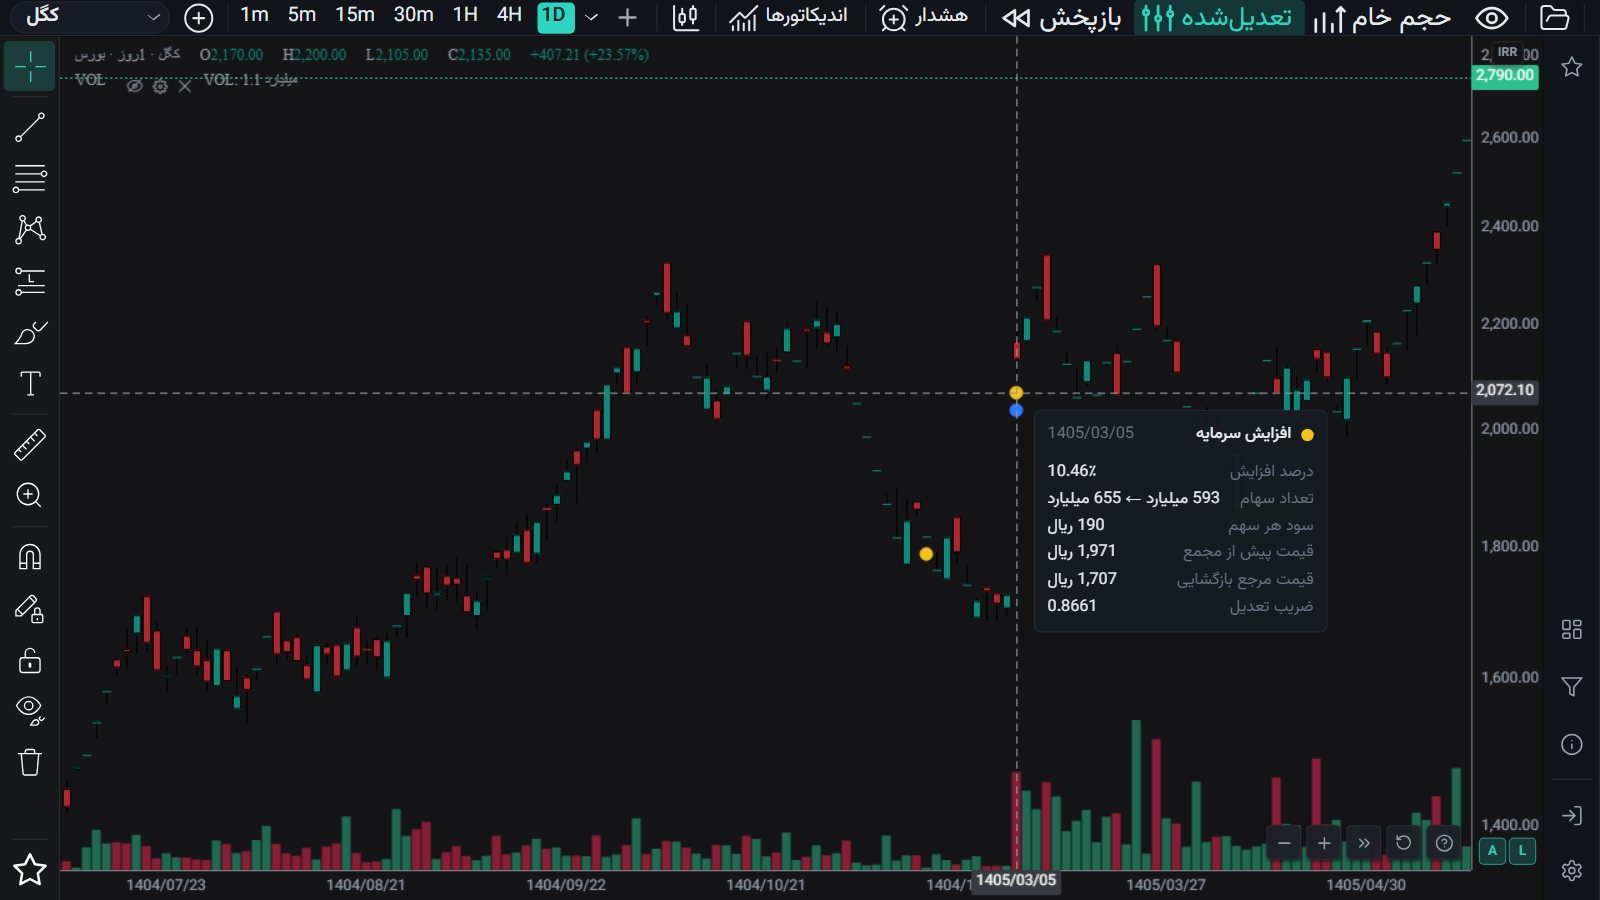Toggle magnet mode for drawings

(x=30, y=557)
